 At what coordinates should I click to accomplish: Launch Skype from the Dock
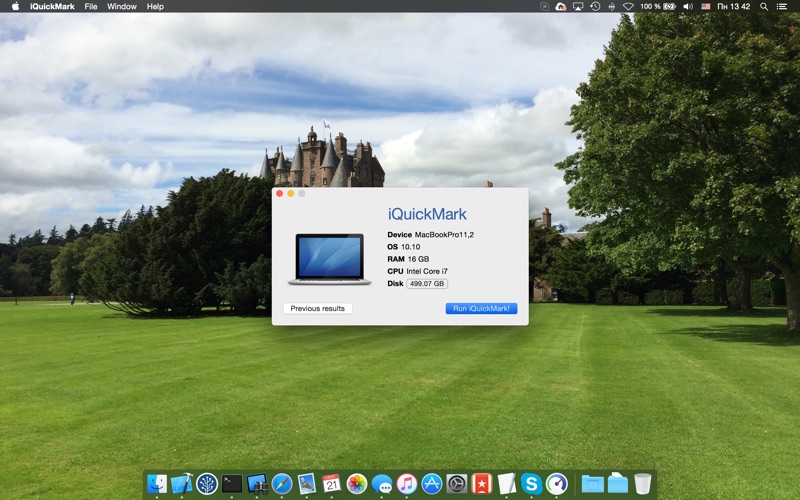(x=532, y=483)
